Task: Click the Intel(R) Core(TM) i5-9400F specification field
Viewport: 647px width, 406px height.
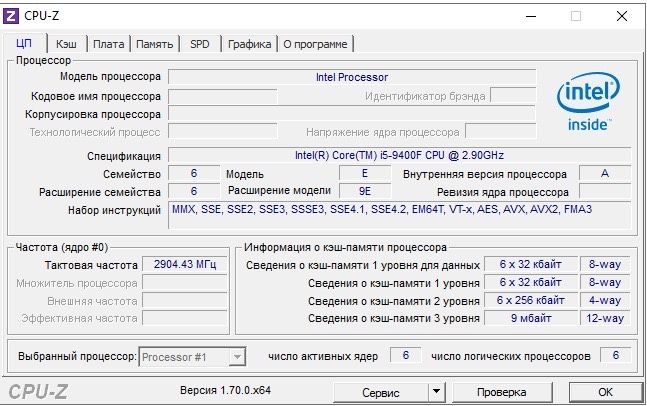Action: pos(399,156)
